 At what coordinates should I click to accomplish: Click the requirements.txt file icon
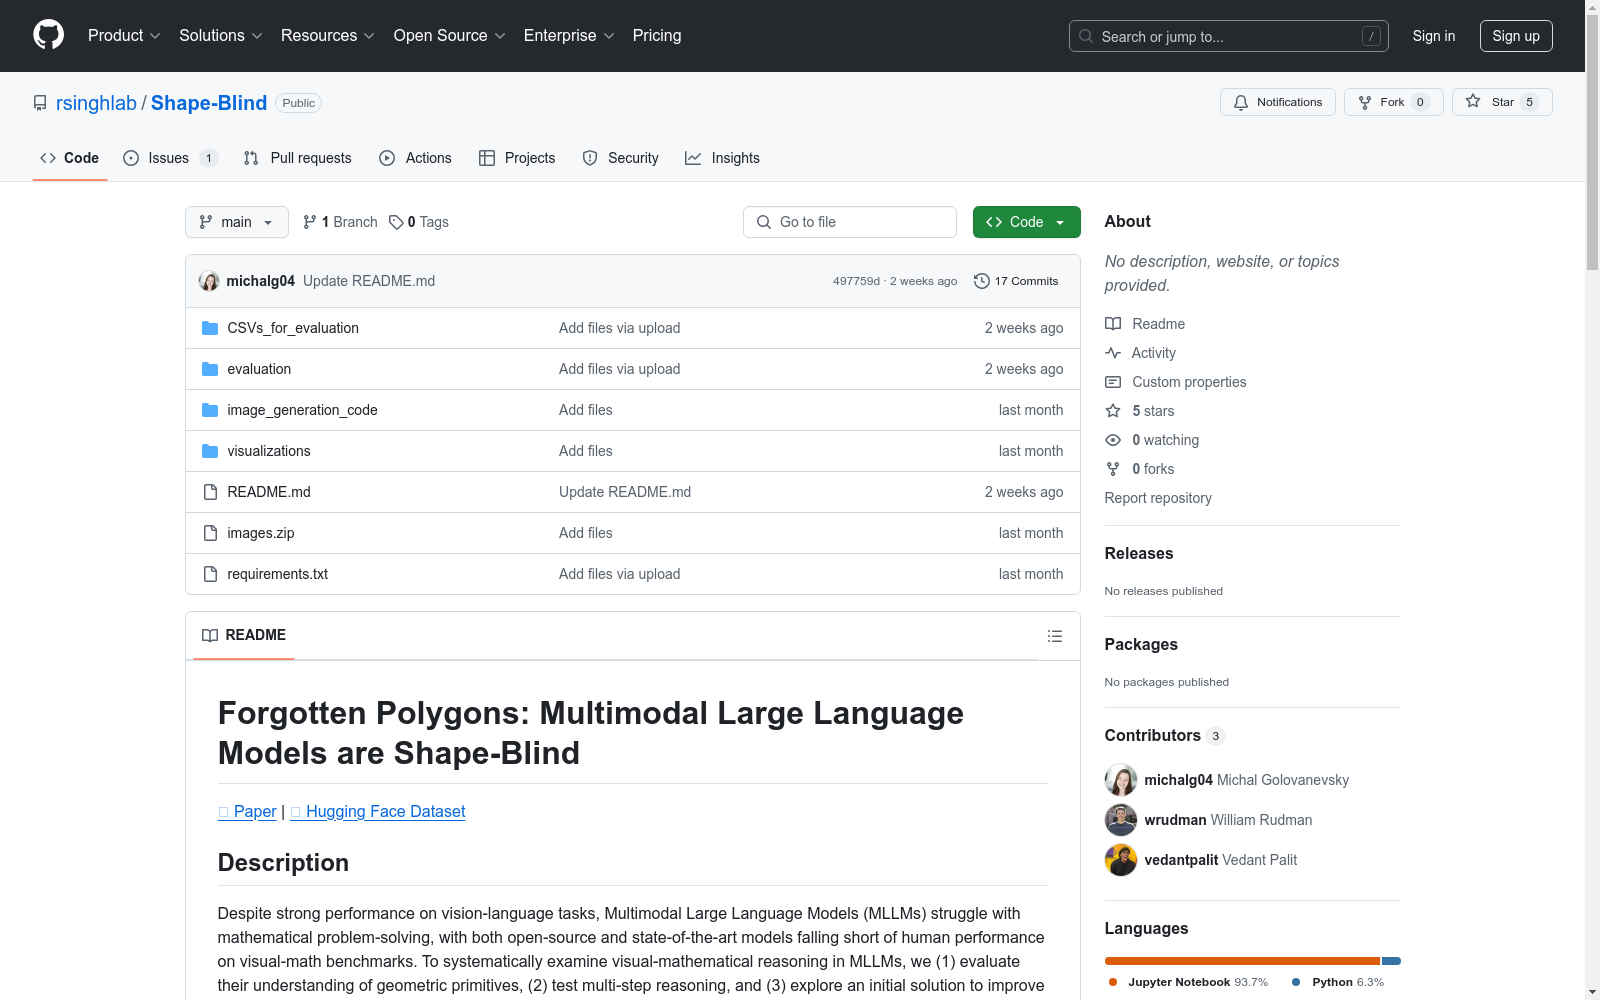pos(210,574)
